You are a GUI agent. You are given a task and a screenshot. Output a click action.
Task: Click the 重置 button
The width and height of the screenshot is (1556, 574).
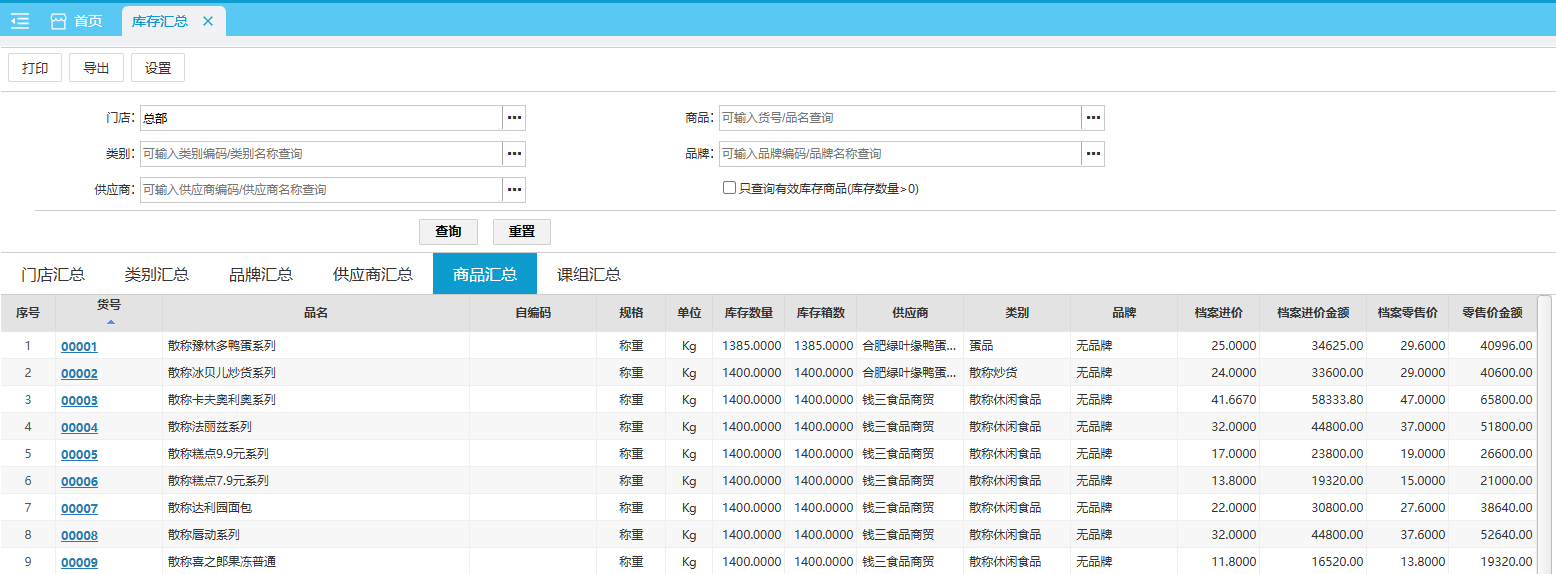point(521,232)
